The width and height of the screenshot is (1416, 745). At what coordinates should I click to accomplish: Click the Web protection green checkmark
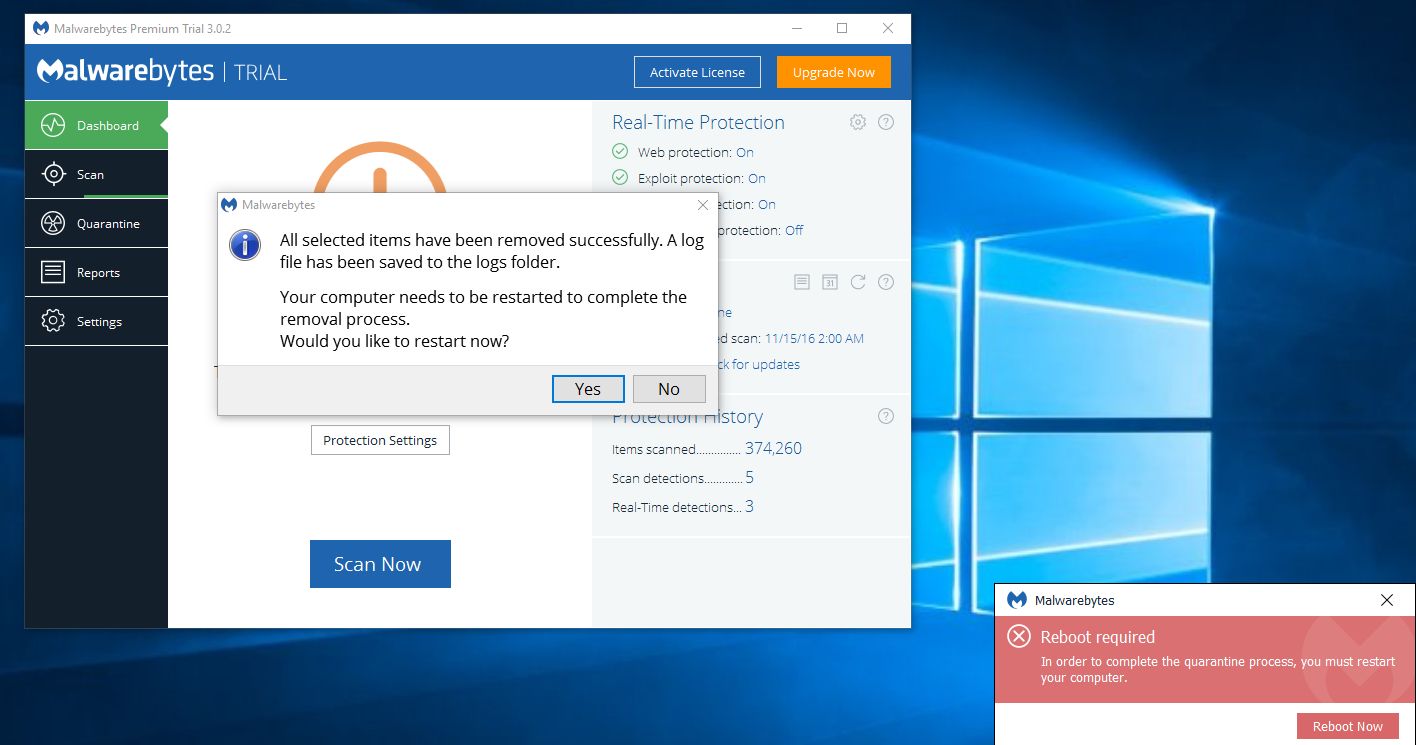coord(620,152)
